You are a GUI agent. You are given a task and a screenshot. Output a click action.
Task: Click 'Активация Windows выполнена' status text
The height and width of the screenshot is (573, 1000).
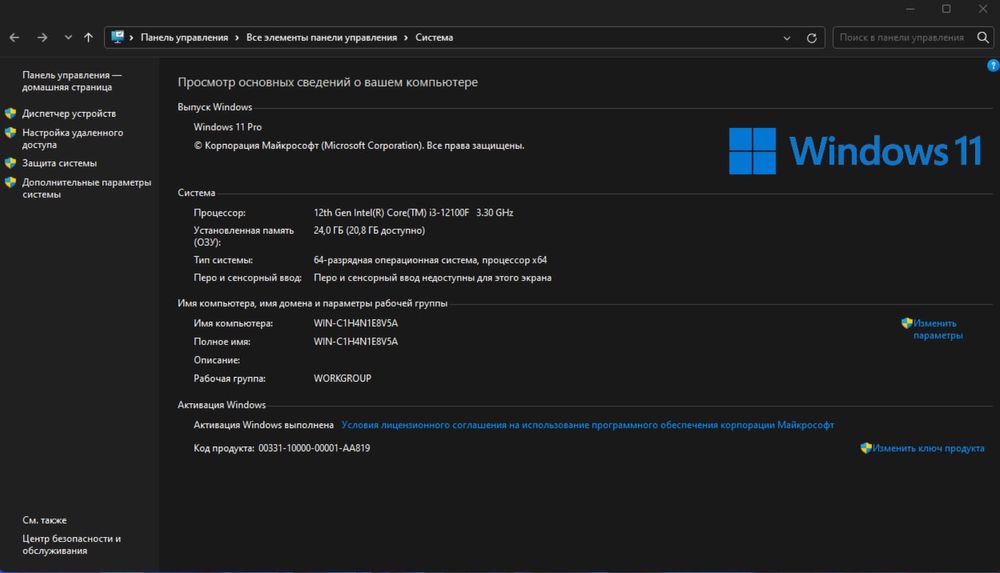tap(263, 425)
